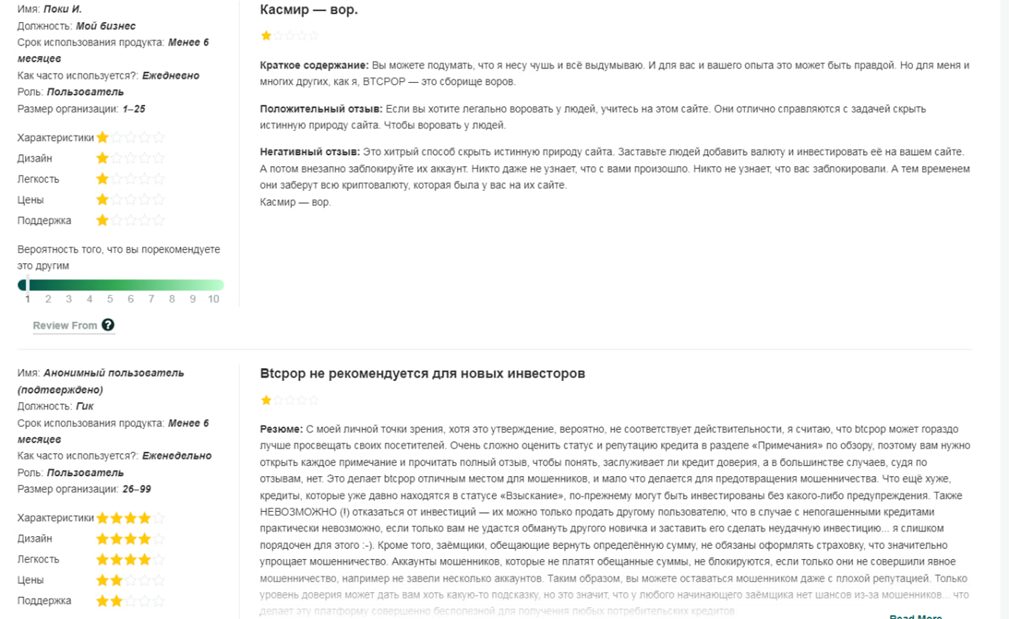Viewport: 1009px width, 619px height.
Task: Click fifth Цены star in Поки И. review
Action: (x=158, y=200)
